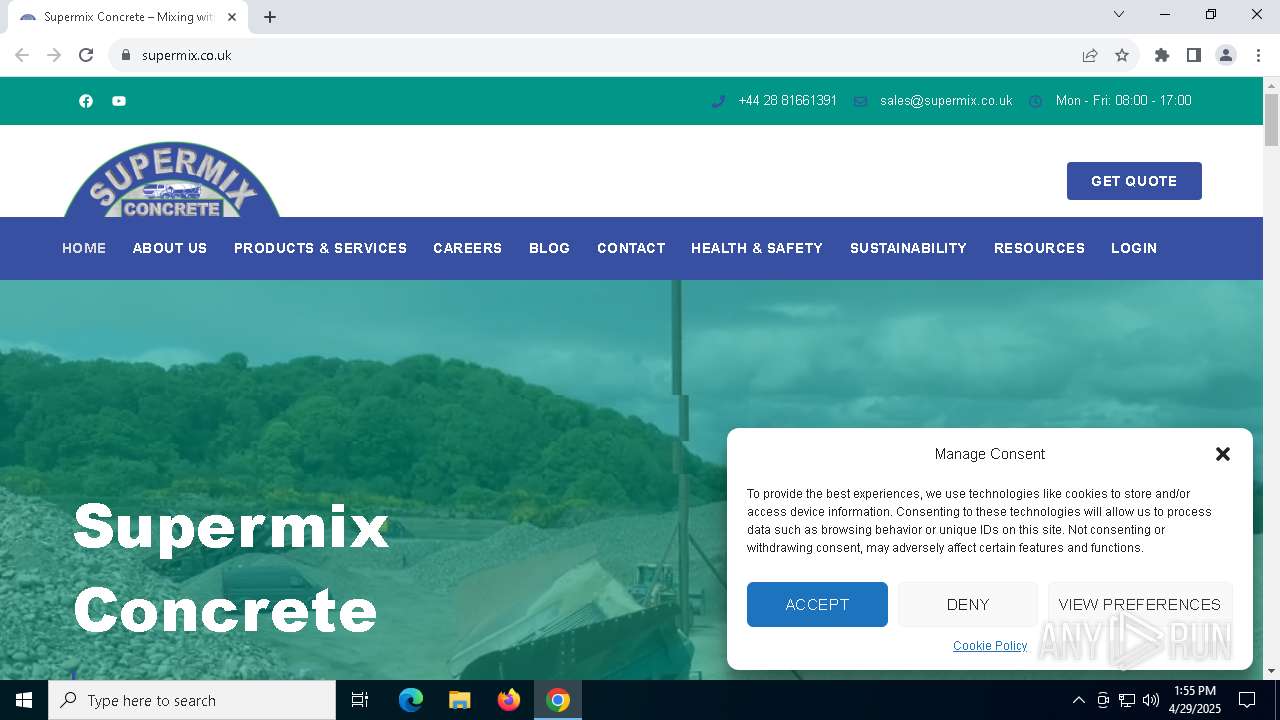
Task: Open VIEW PREFERENCES for cookies
Action: click(1139, 604)
